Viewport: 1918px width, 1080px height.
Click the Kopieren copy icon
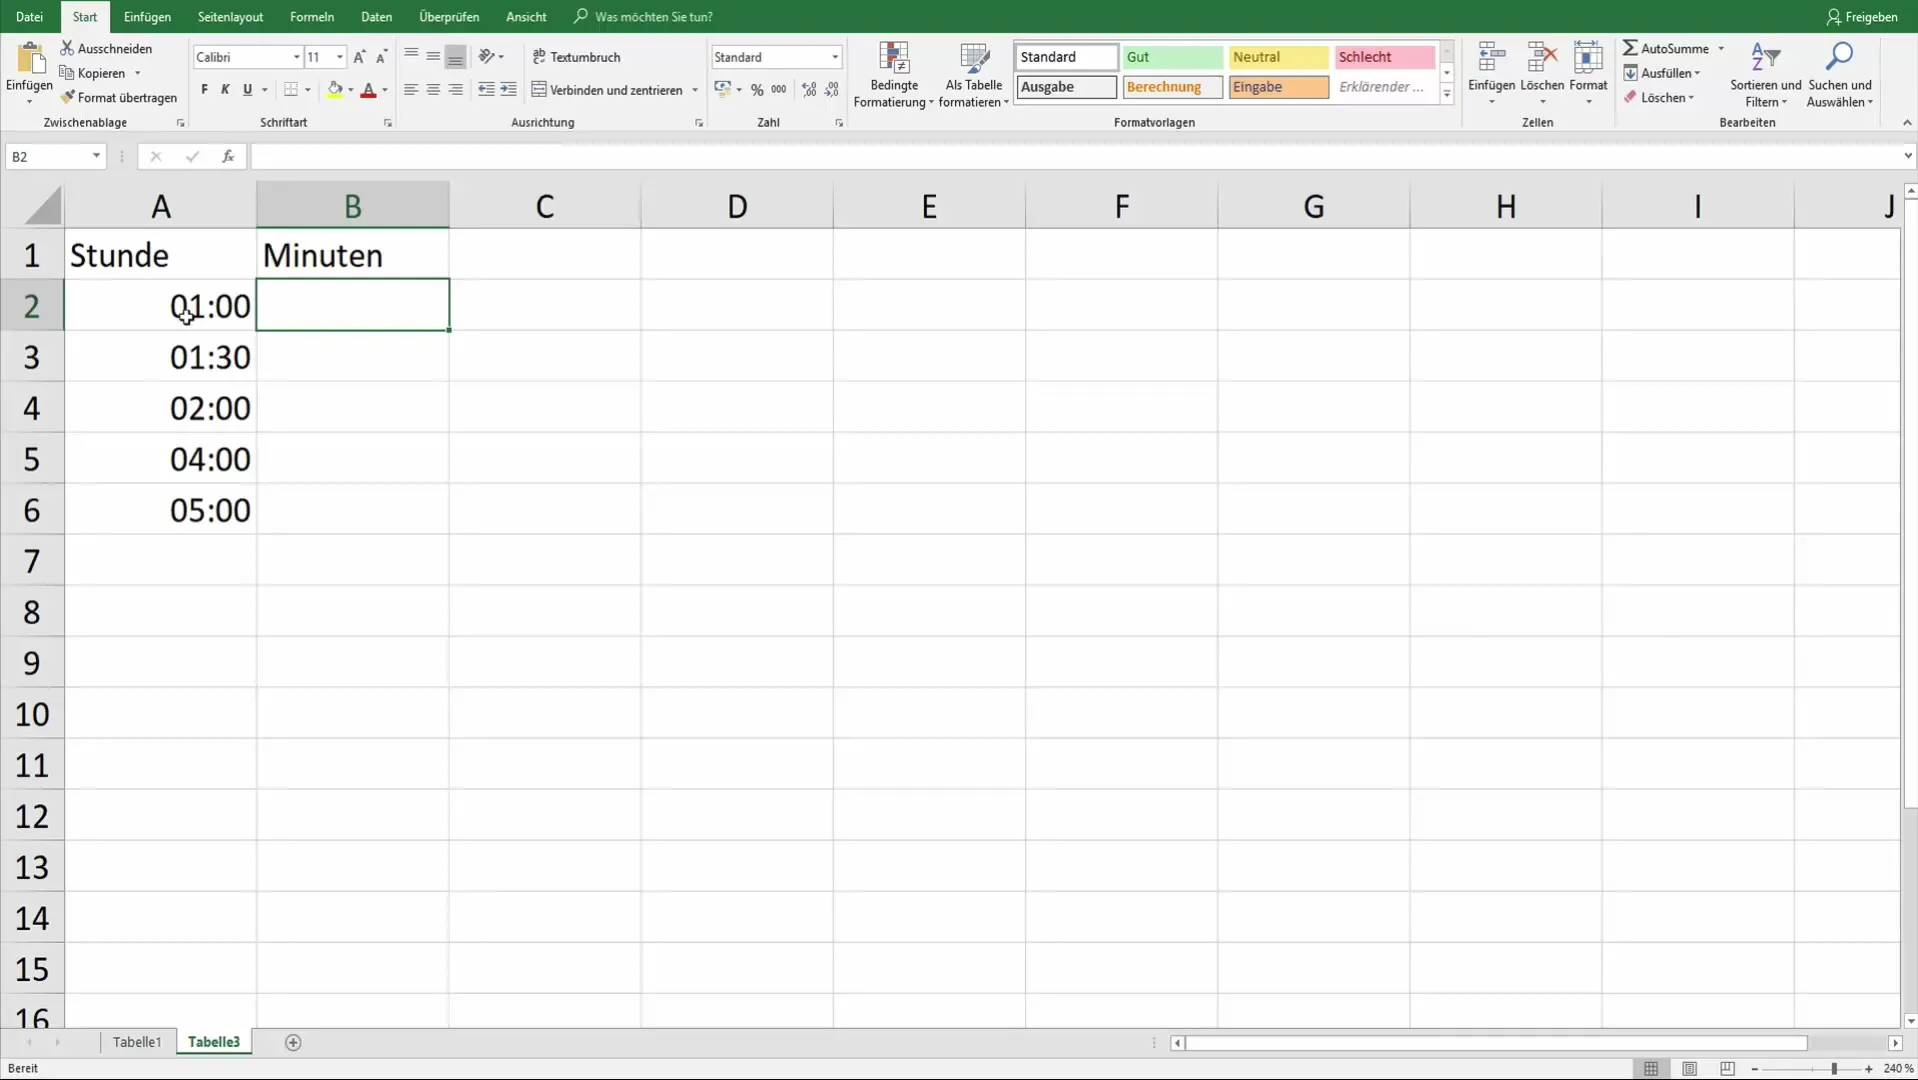pos(67,73)
